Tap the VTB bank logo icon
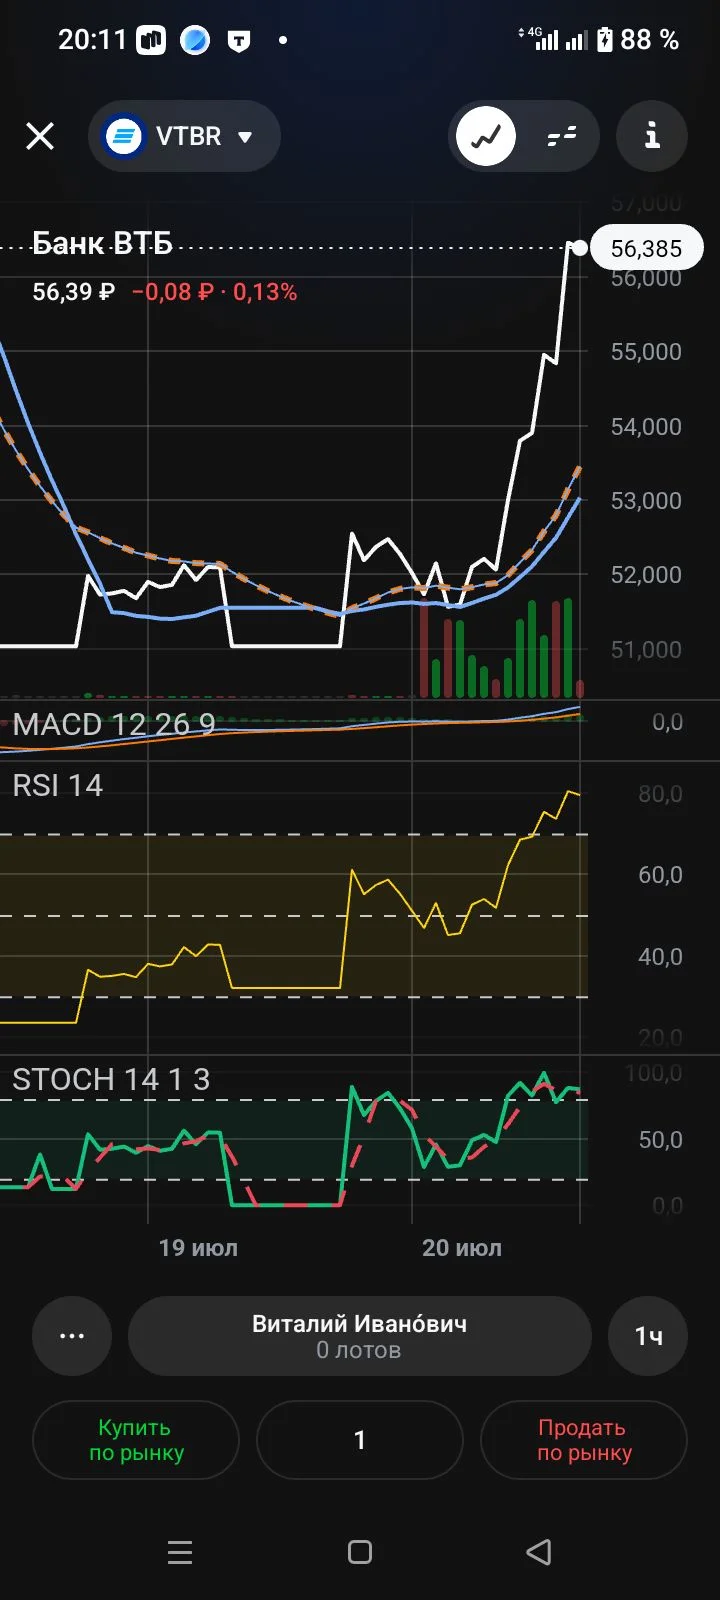This screenshot has height=1600, width=720. coord(125,136)
